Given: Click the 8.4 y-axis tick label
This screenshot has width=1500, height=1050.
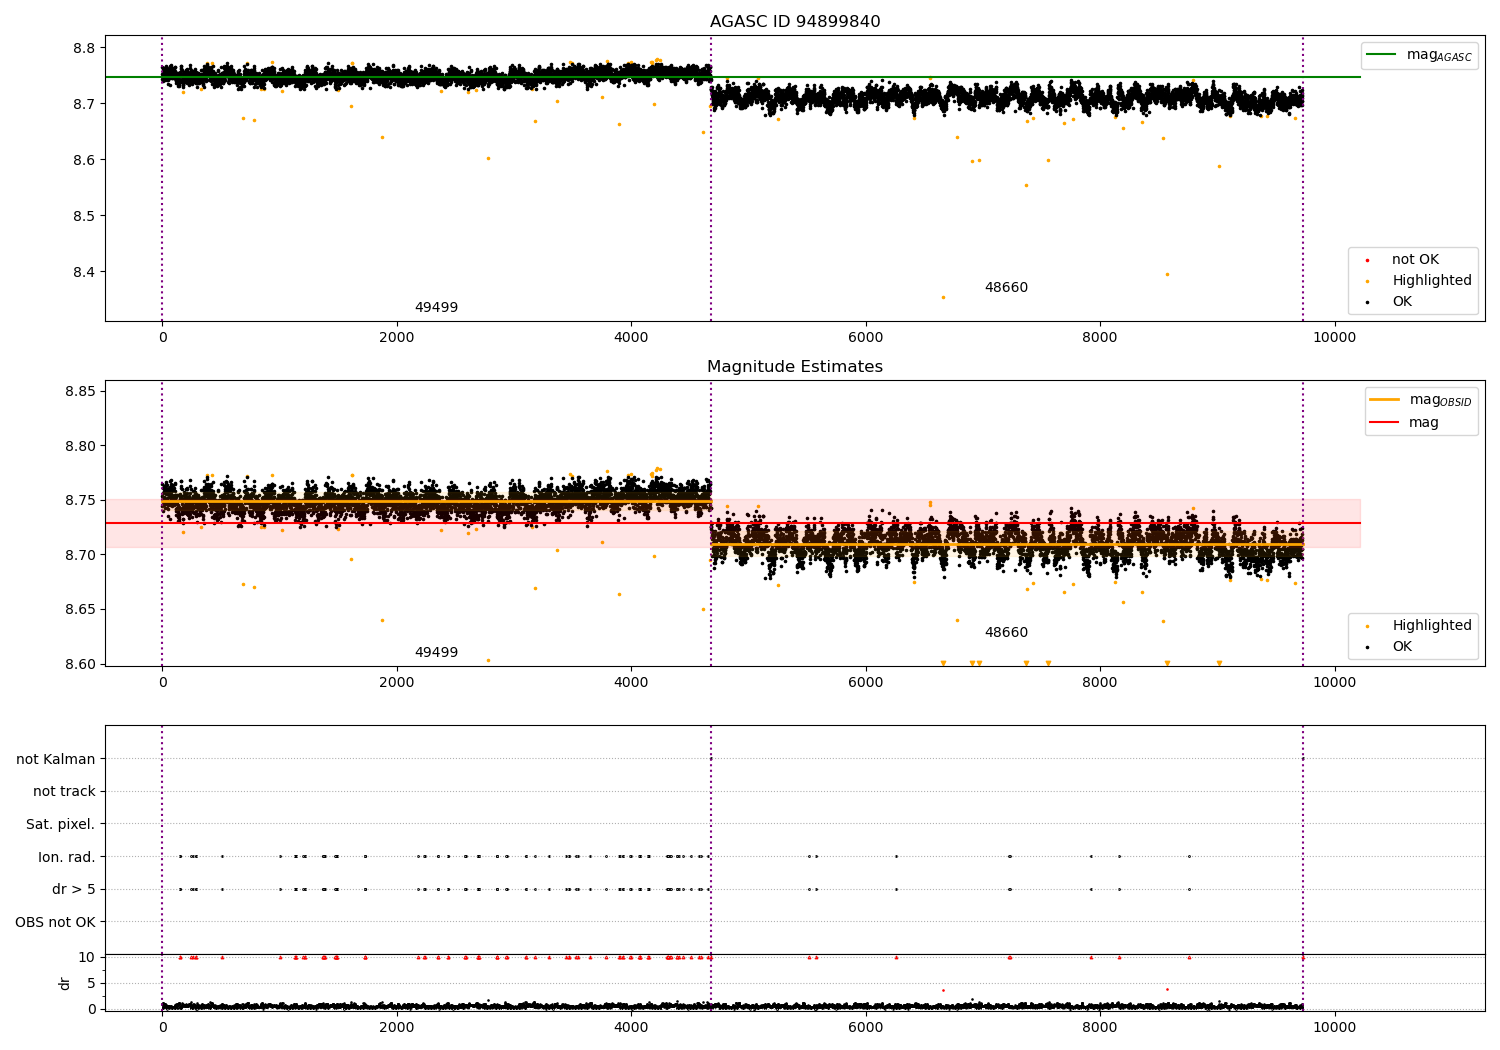Looking at the screenshot, I should tap(84, 272).
